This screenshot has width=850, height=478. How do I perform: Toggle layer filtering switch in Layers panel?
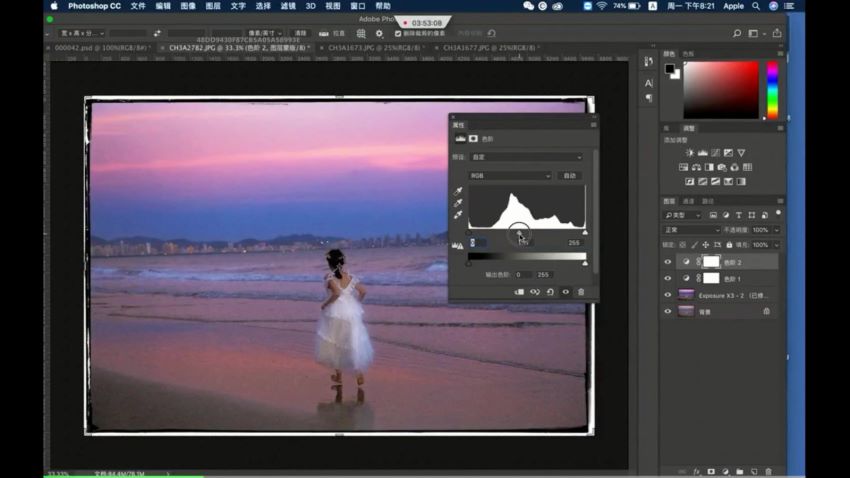(778, 213)
